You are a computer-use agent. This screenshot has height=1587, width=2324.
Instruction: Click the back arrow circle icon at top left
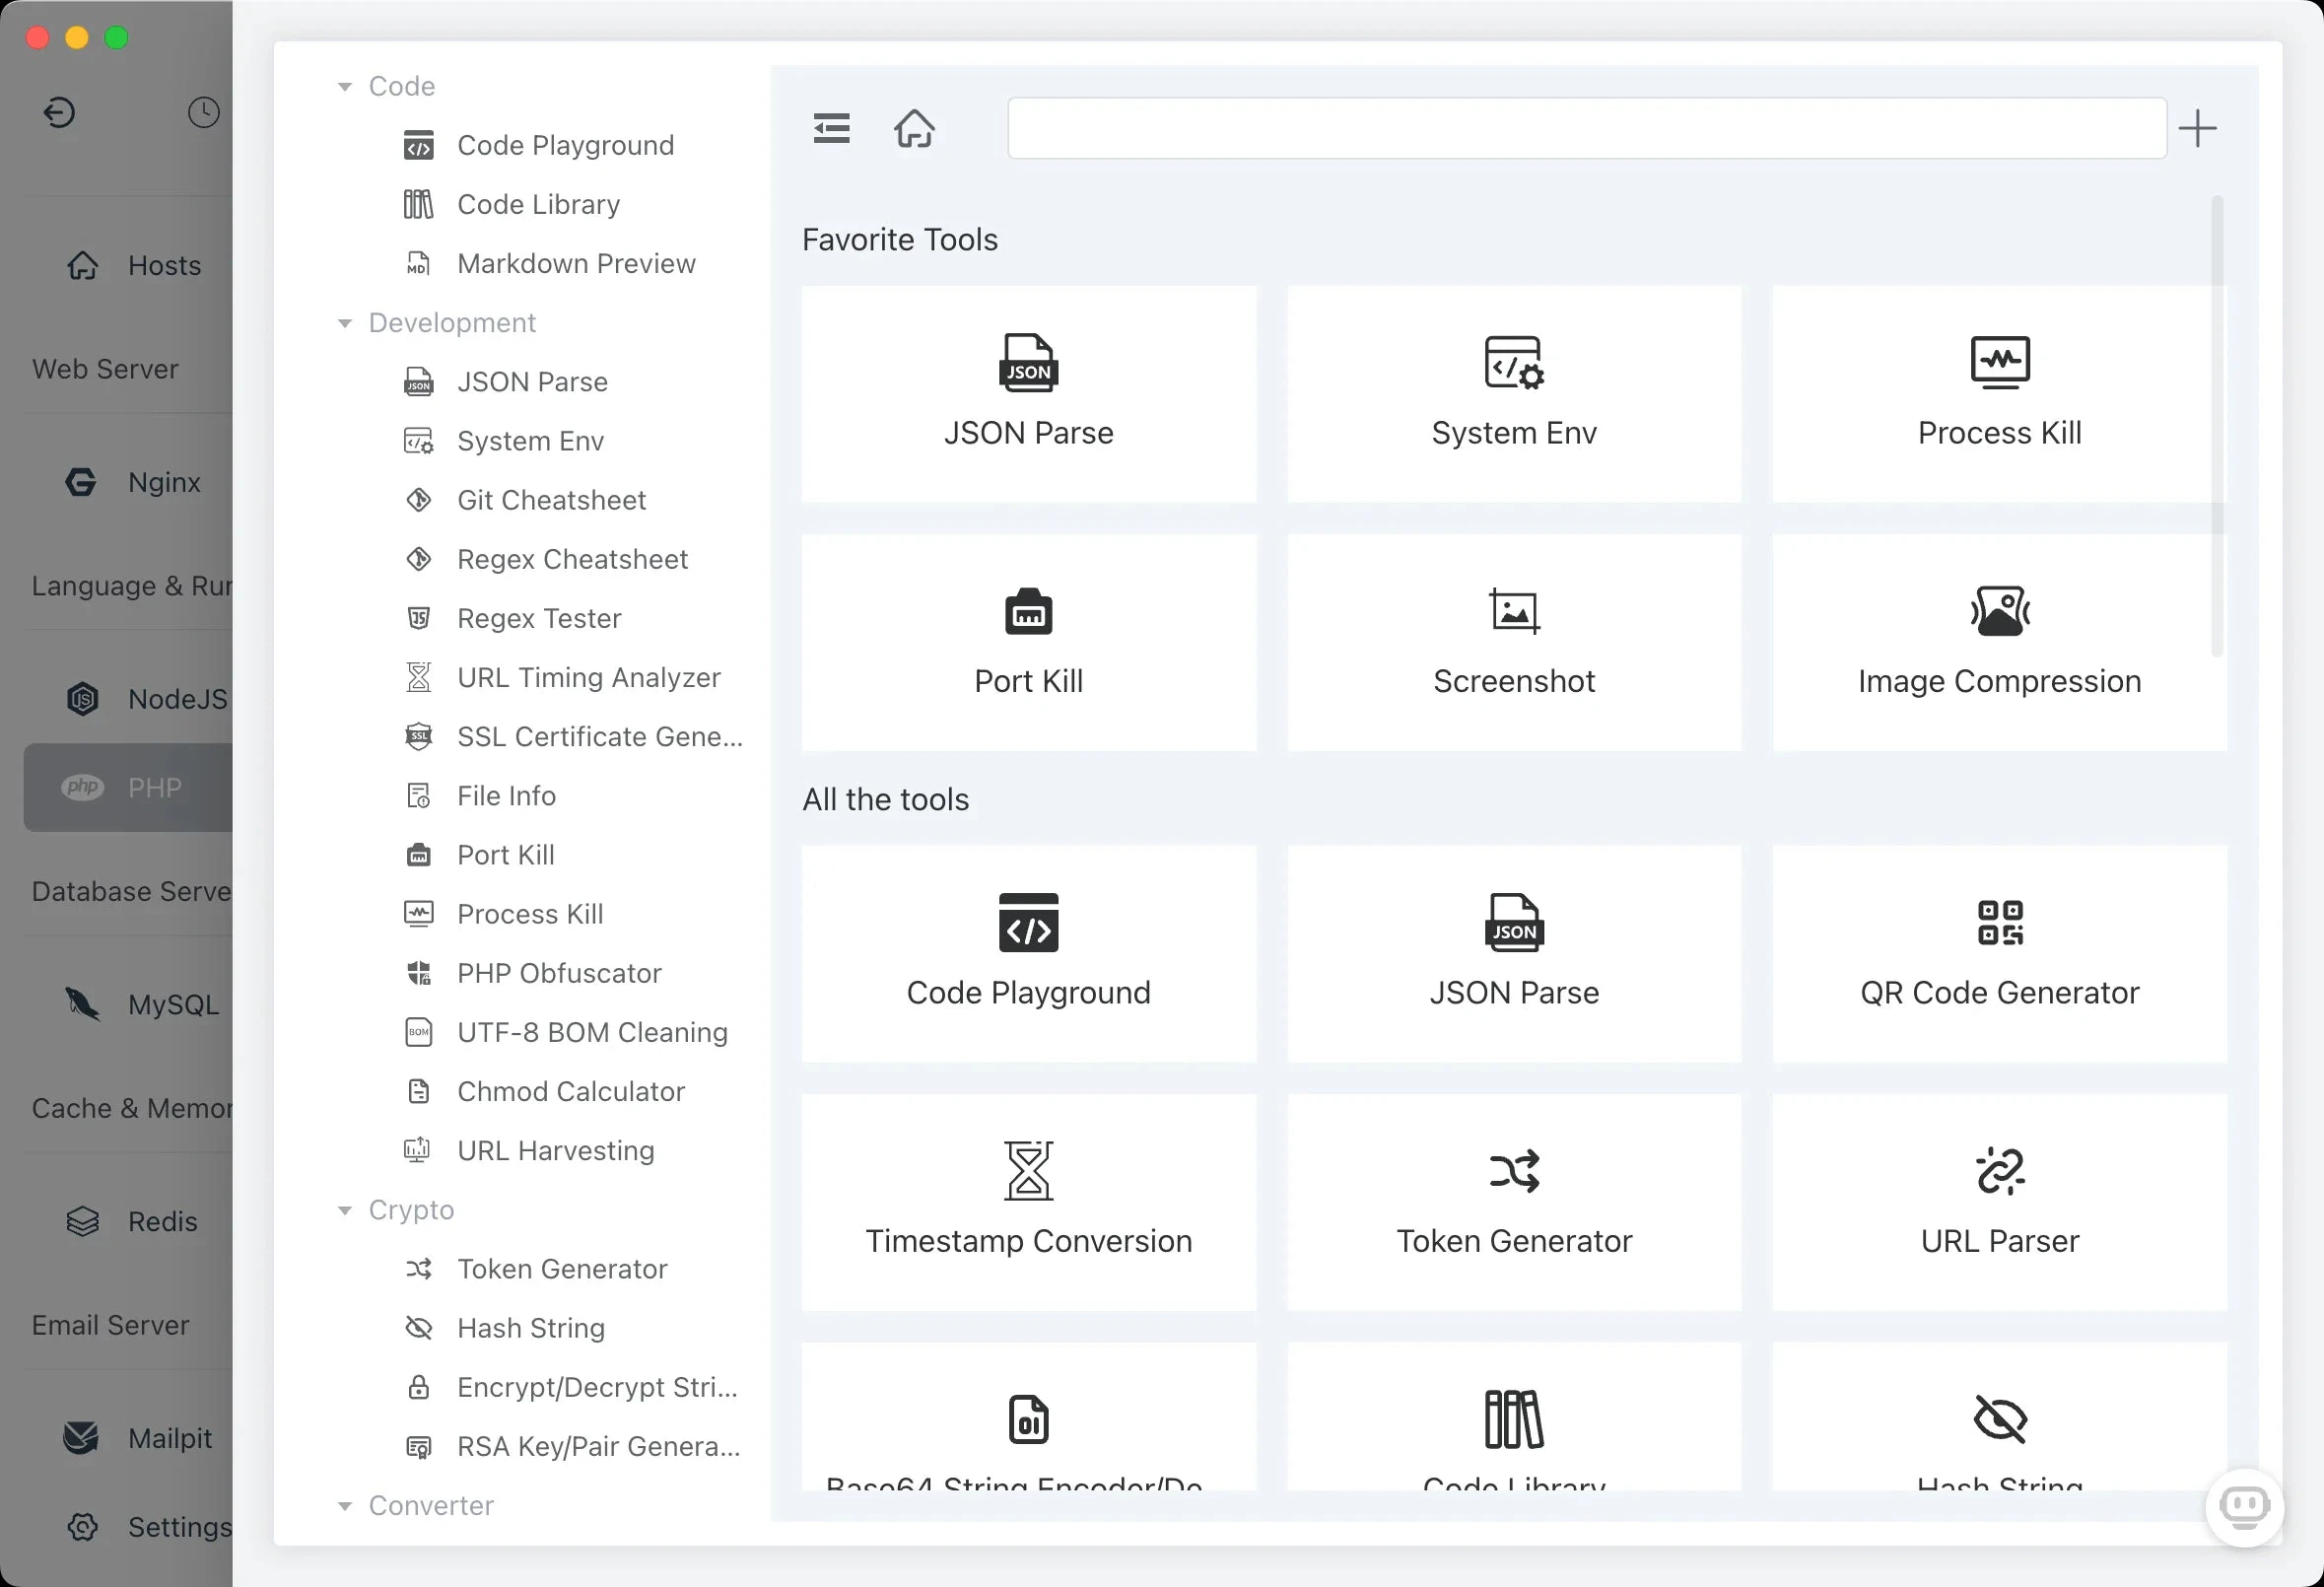(x=59, y=112)
